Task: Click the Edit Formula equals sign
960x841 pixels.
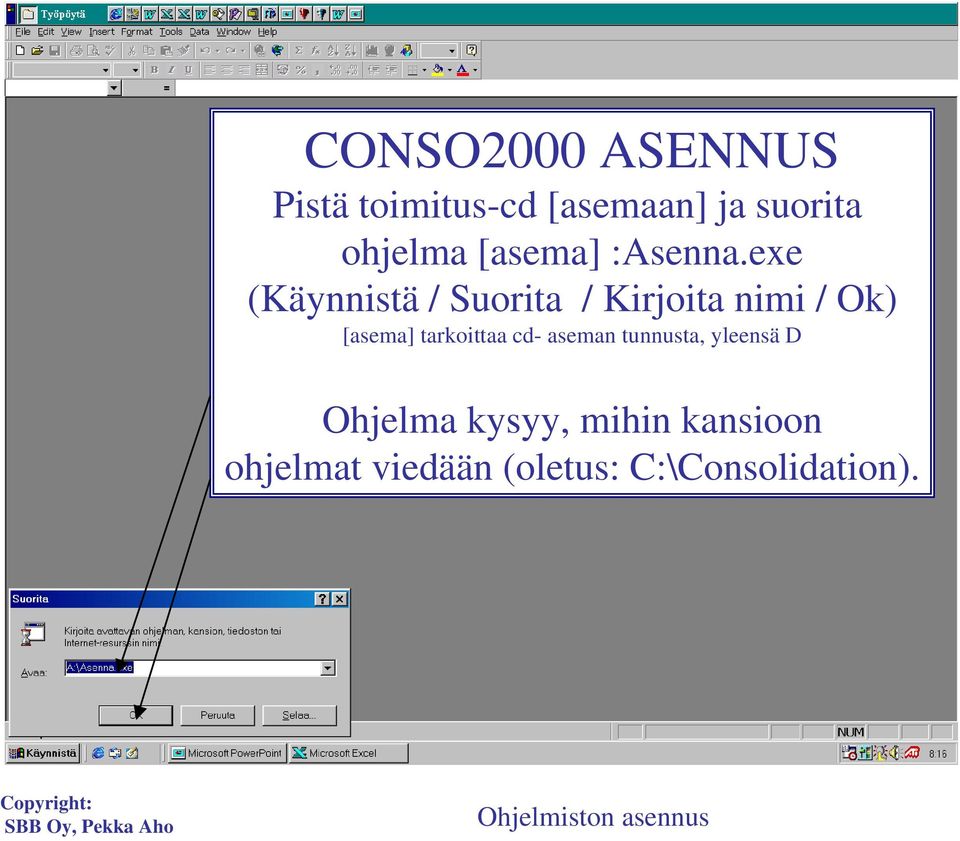Action: 167,89
